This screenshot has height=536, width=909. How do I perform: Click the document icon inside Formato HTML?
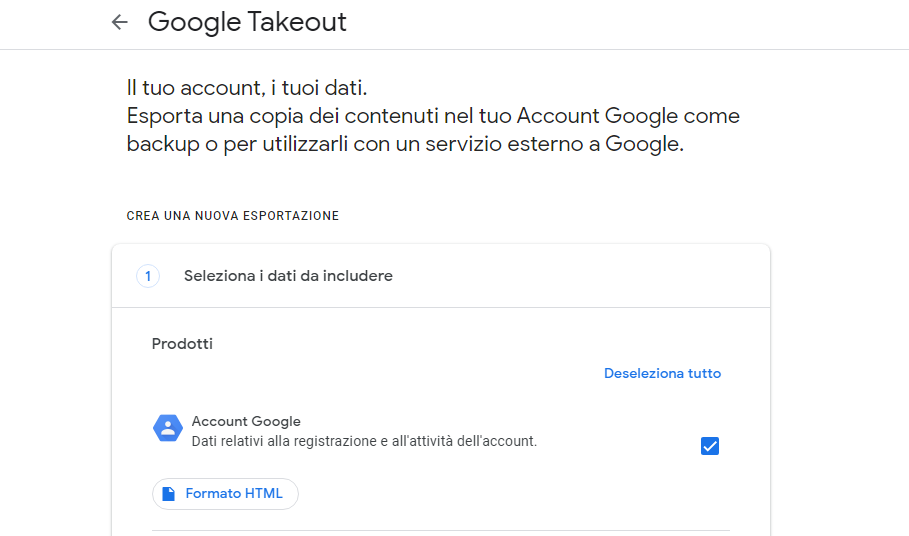pos(169,494)
